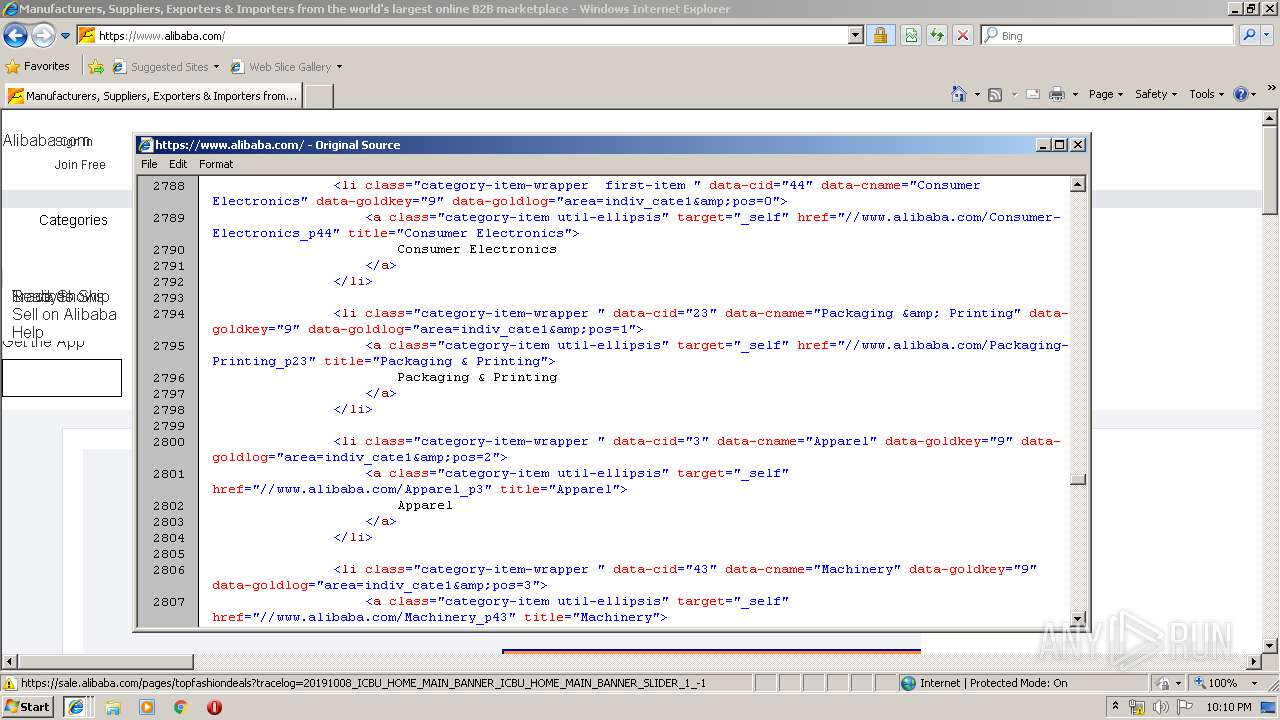The height and width of the screenshot is (720, 1280).
Task: Click Internet Explorer taskbar icon
Action: pyautogui.click(x=75, y=706)
